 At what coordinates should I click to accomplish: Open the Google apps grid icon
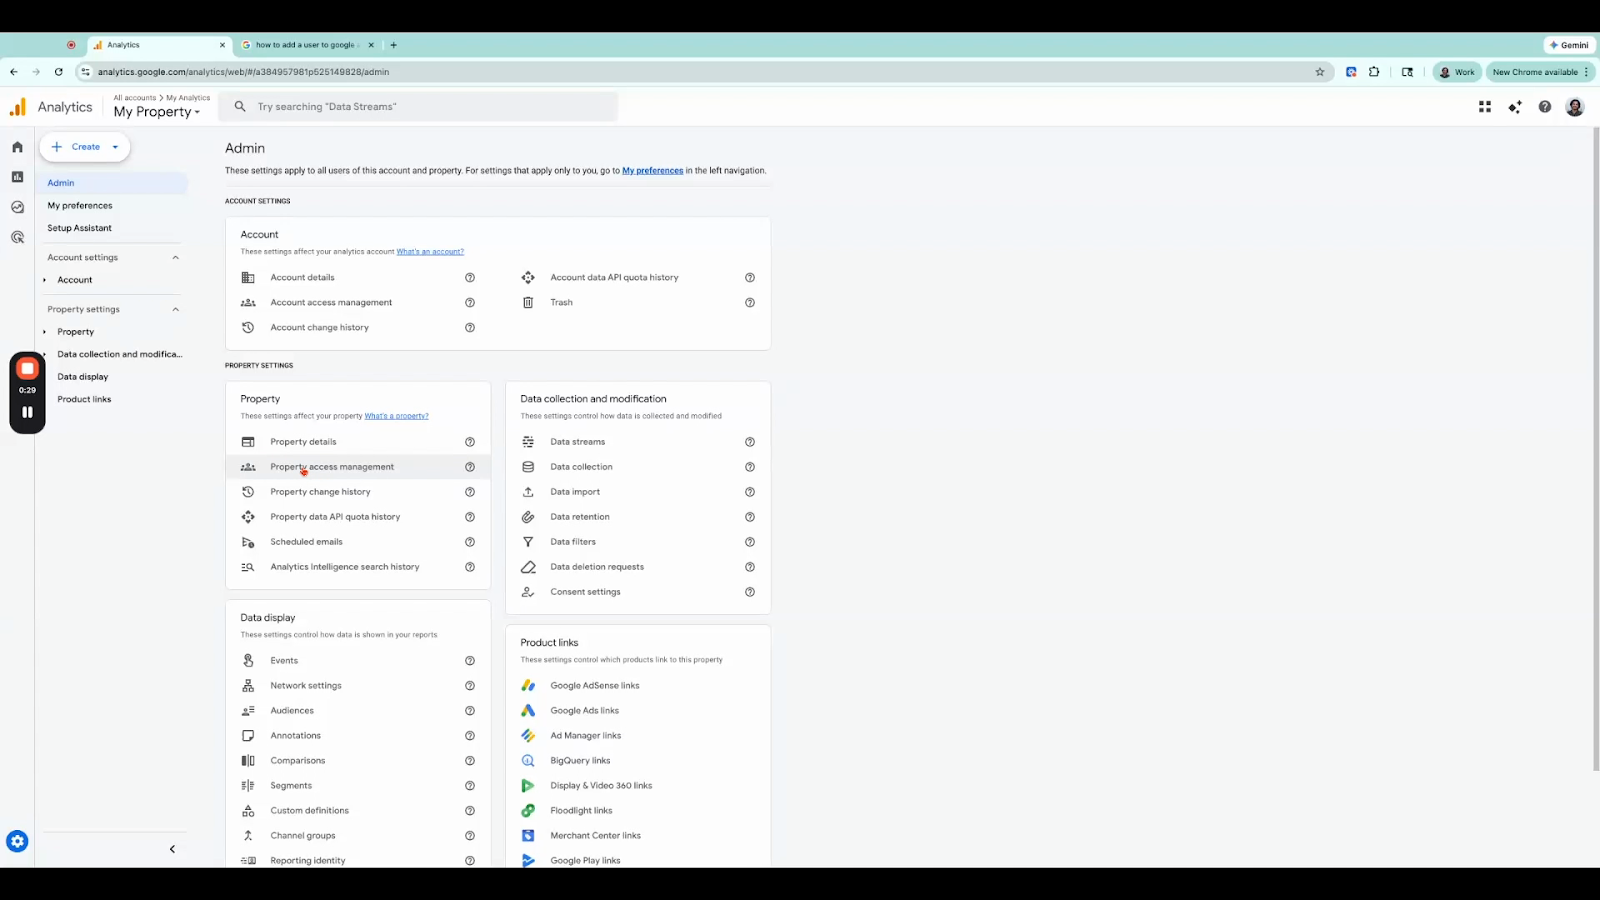1485,107
